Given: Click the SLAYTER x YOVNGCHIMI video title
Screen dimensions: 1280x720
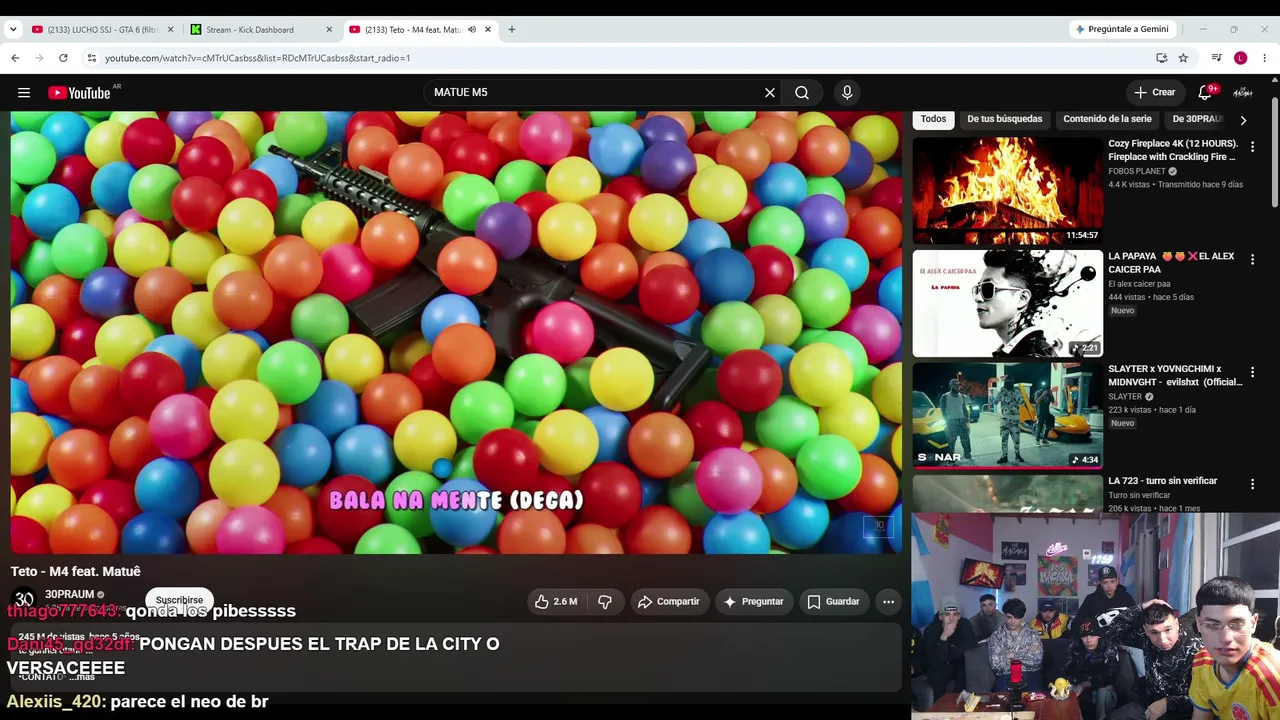Looking at the screenshot, I should click(1175, 375).
